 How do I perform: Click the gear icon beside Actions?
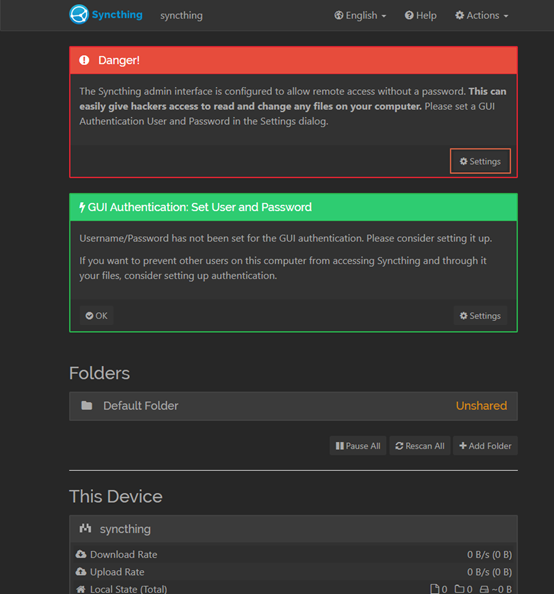pos(459,15)
